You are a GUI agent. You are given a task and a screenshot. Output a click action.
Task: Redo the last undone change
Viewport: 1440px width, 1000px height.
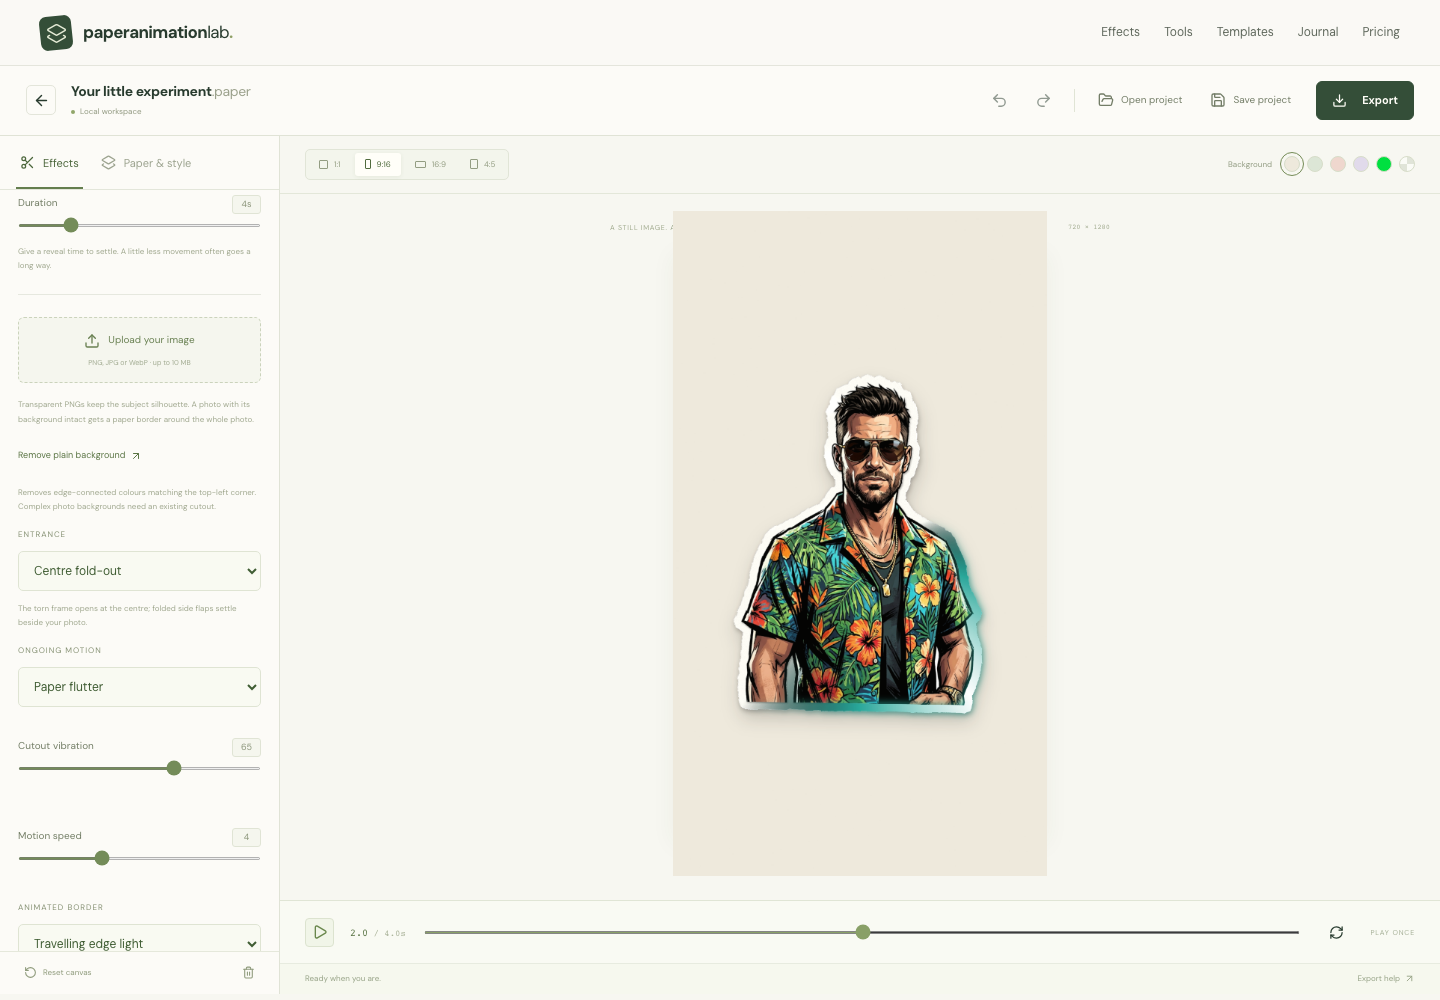(x=1043, y=100)
